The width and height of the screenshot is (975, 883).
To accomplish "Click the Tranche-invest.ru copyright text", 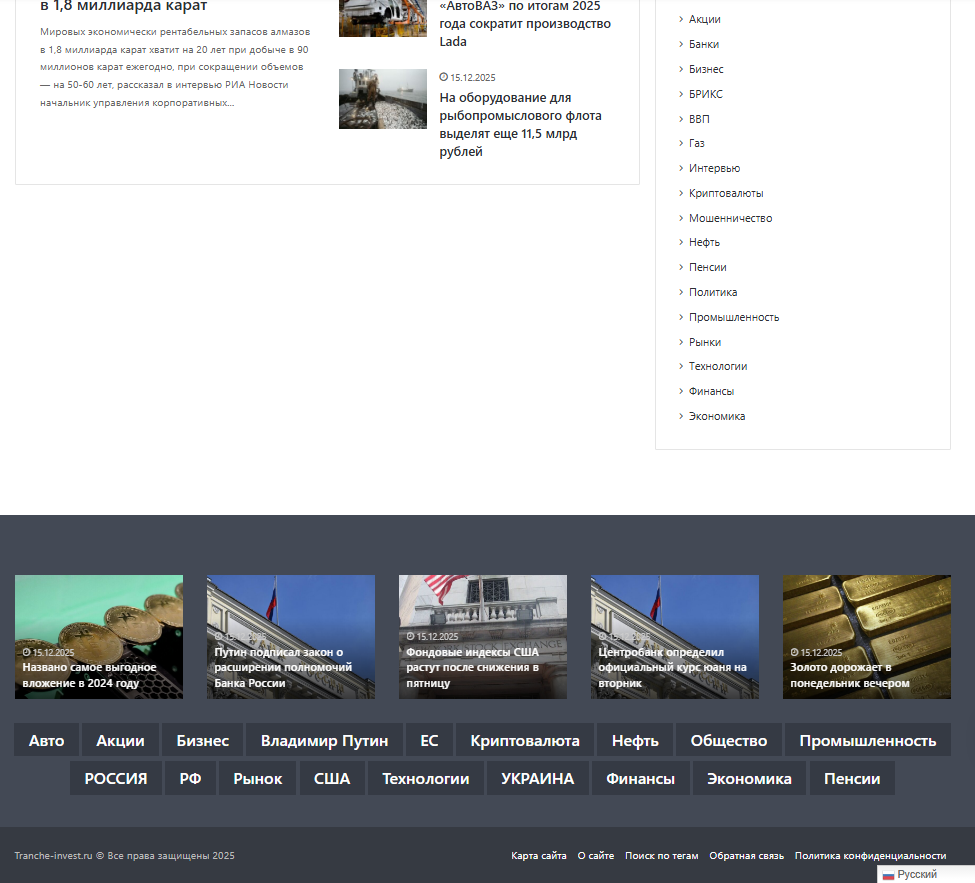I will click(124, 856).
